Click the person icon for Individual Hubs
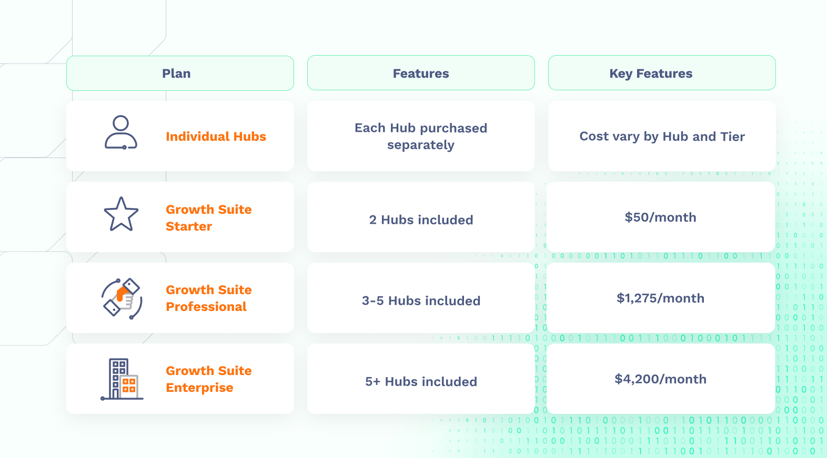This screenshot has height=458, width=827. (x=121, y=132)
